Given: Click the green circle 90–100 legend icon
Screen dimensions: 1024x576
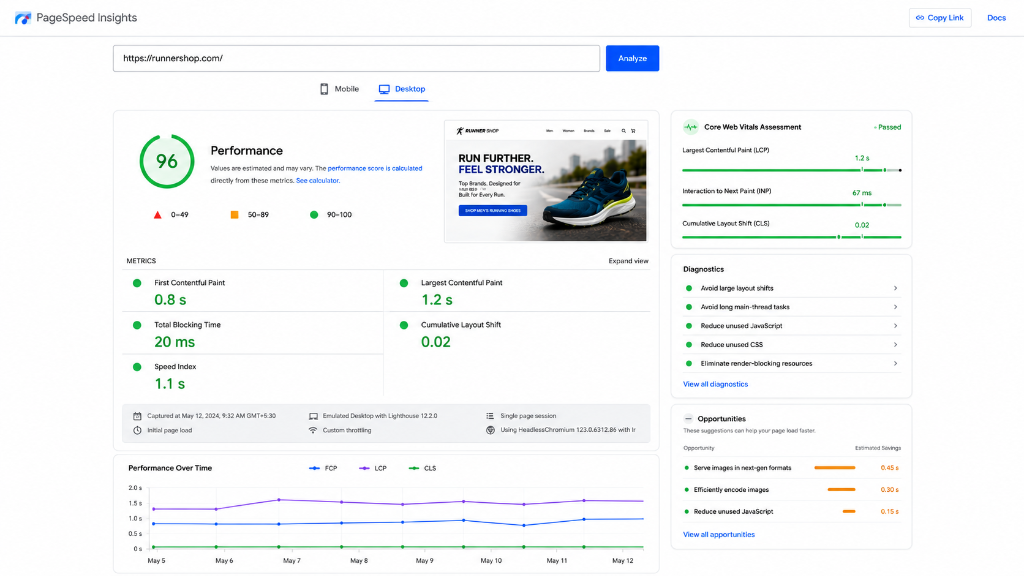Looking at the screenshot, I should pos(314,214).
